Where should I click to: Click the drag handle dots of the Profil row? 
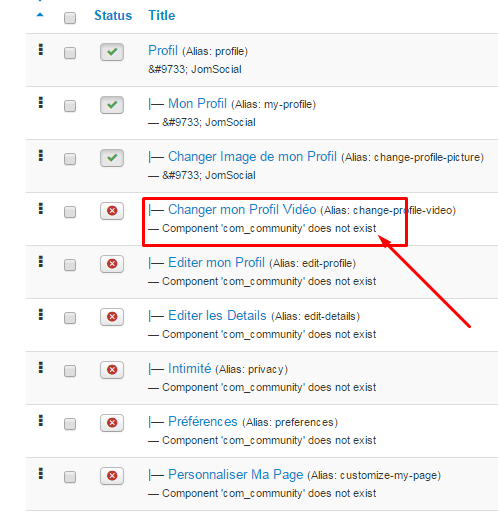click(41, 50)
